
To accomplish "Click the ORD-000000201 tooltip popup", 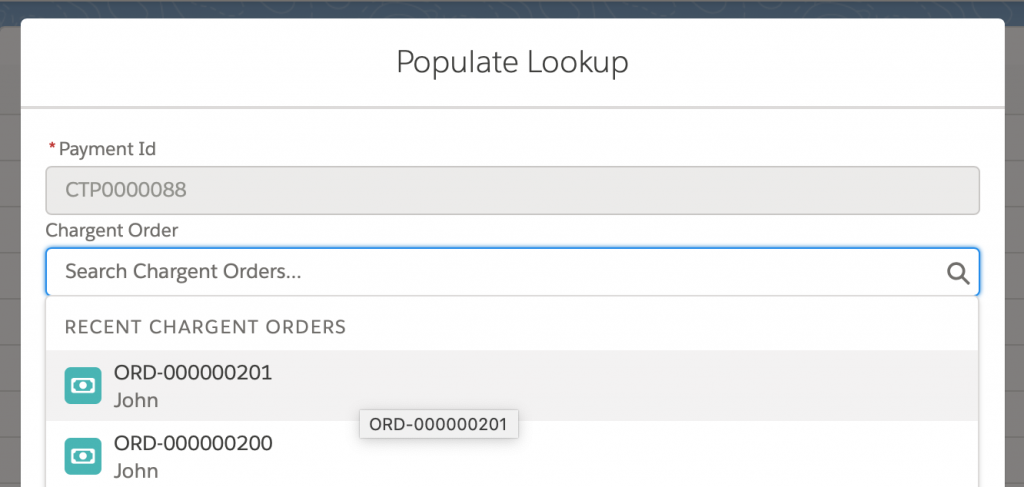I will (x=438, y=424).
